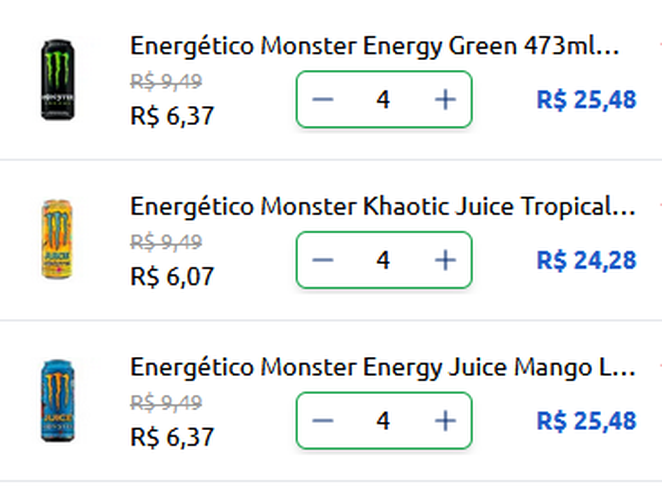The height and width of the screenshot is (500, 662).
Task: Increase quantity of Monster Energy Juice Mango
Action: (445, 421)
